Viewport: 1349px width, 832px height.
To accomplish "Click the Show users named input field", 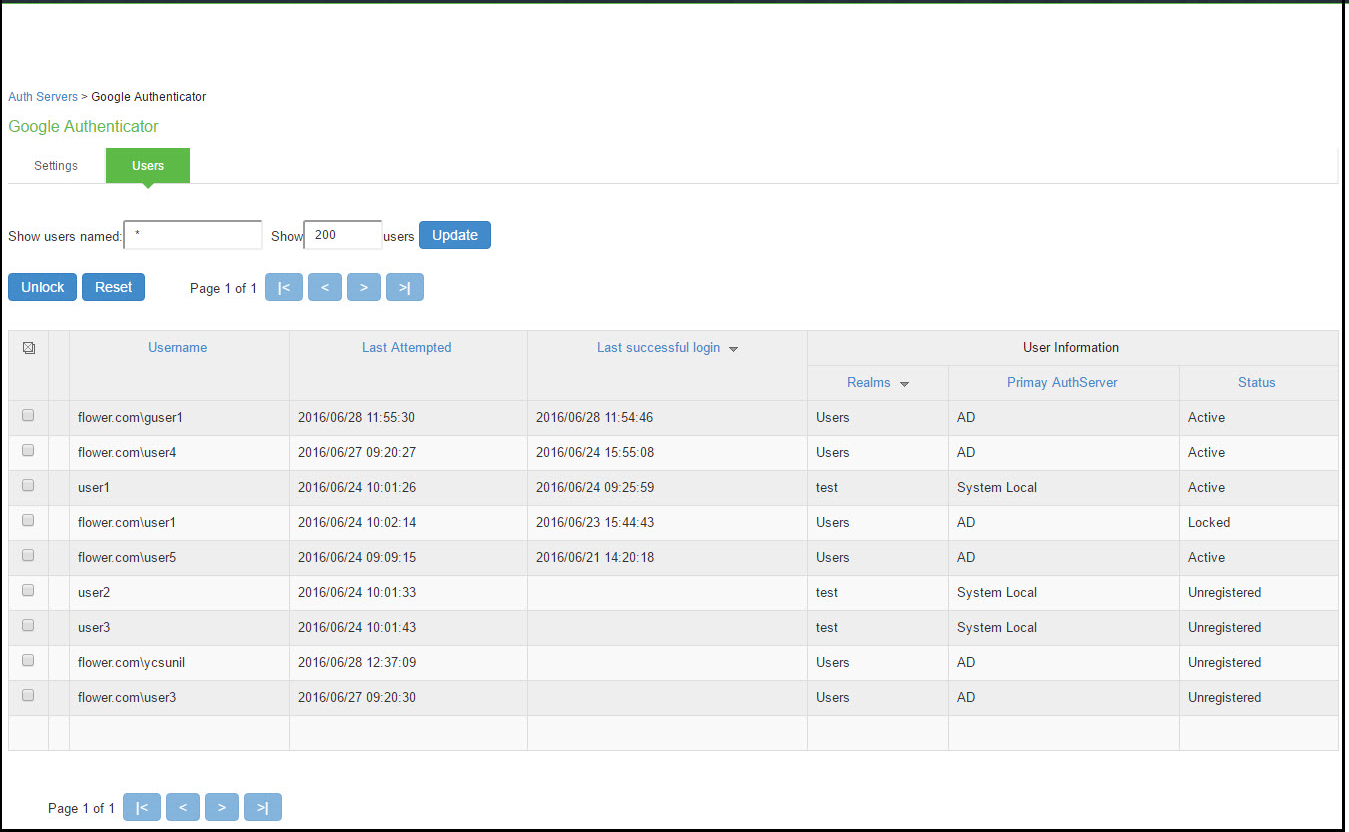I will [193, 235].
